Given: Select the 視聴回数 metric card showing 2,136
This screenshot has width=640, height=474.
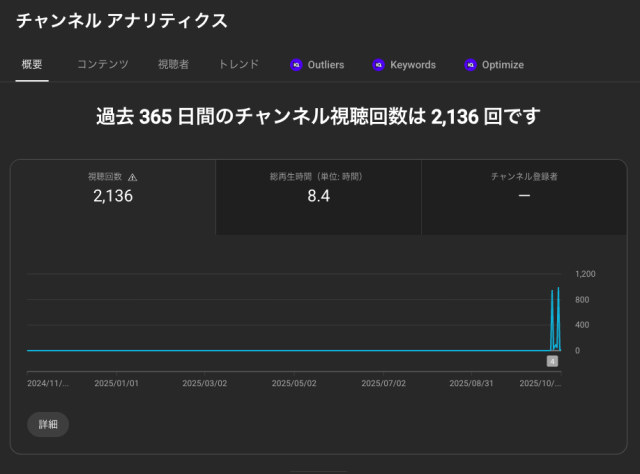Looking at the screenshot, I should (x=113, y=196).
